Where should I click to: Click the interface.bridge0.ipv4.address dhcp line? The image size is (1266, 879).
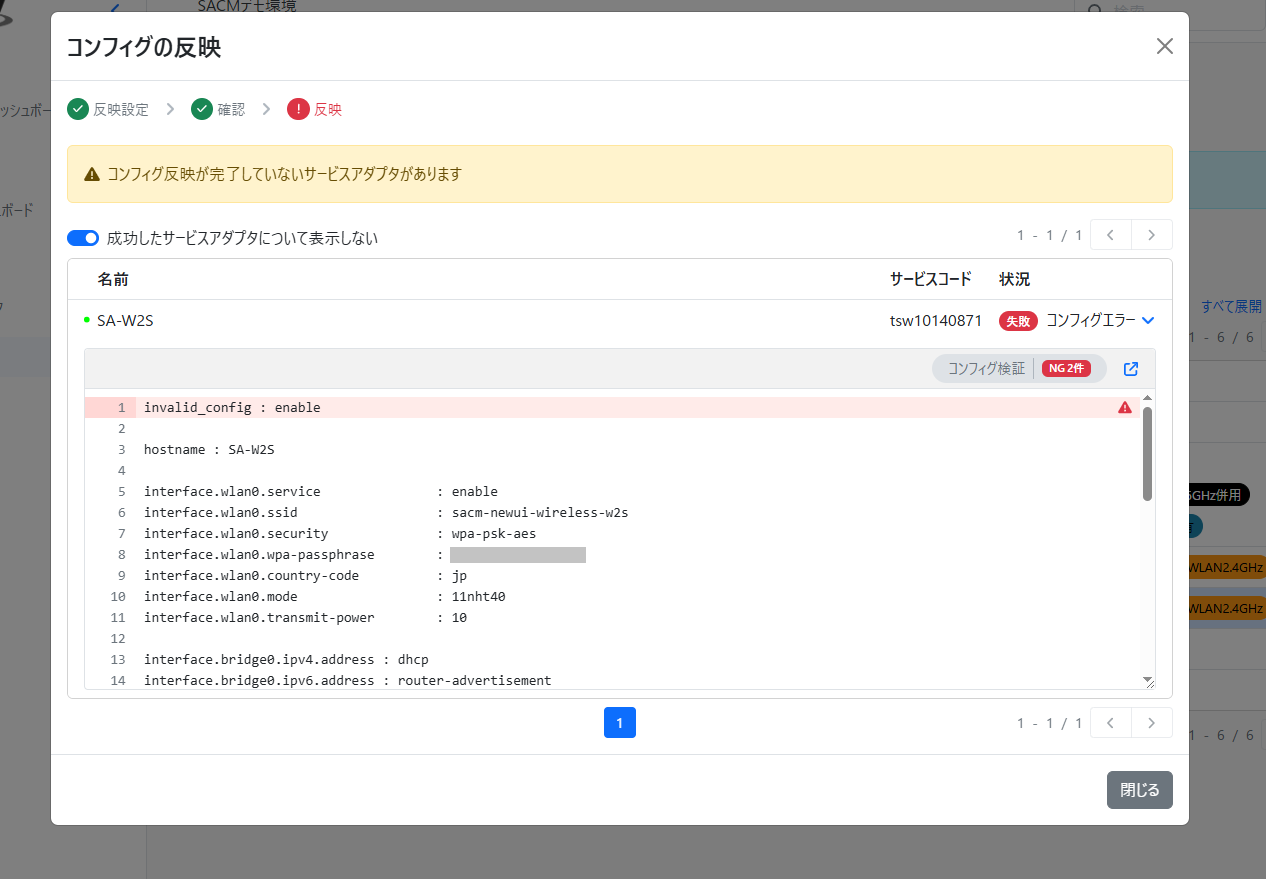pyautogui.click(x=286, y=660)
